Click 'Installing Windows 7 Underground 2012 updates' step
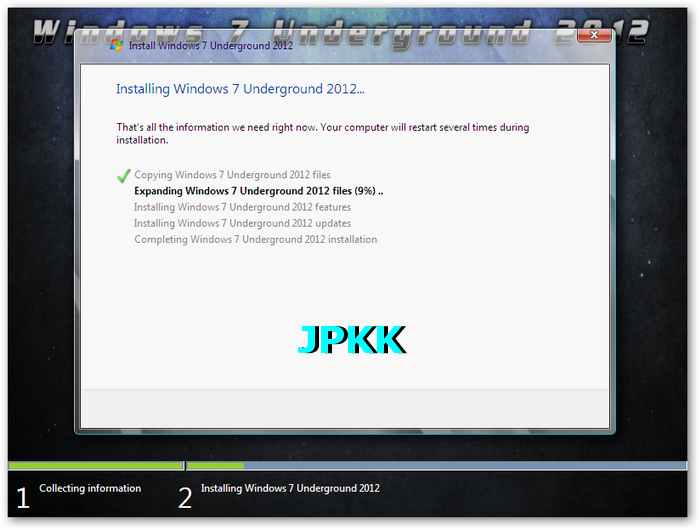The height and width of the screenshot is (530, 700). pos(242,223)
